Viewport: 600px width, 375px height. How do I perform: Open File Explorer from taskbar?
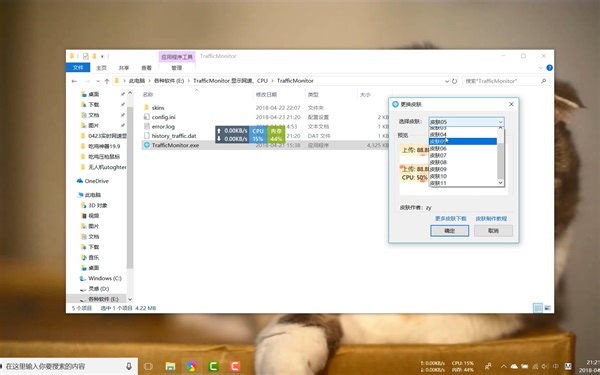pos(170,366)
